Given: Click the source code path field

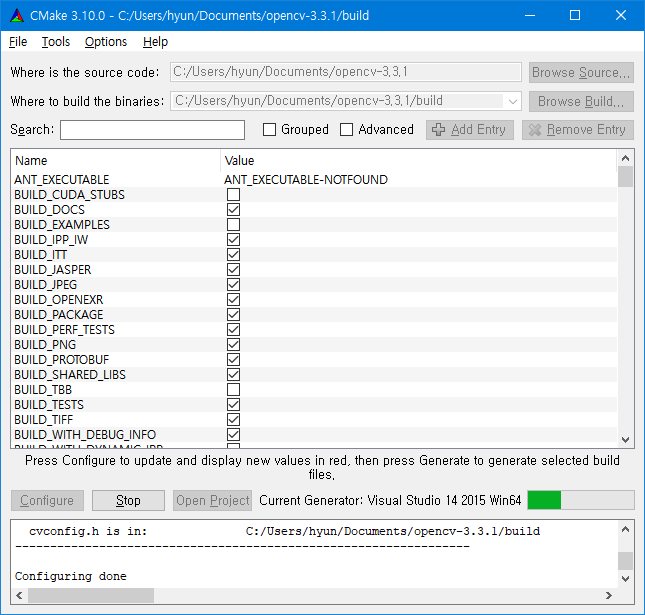Looking at the screenshot, I should point(346,72).
